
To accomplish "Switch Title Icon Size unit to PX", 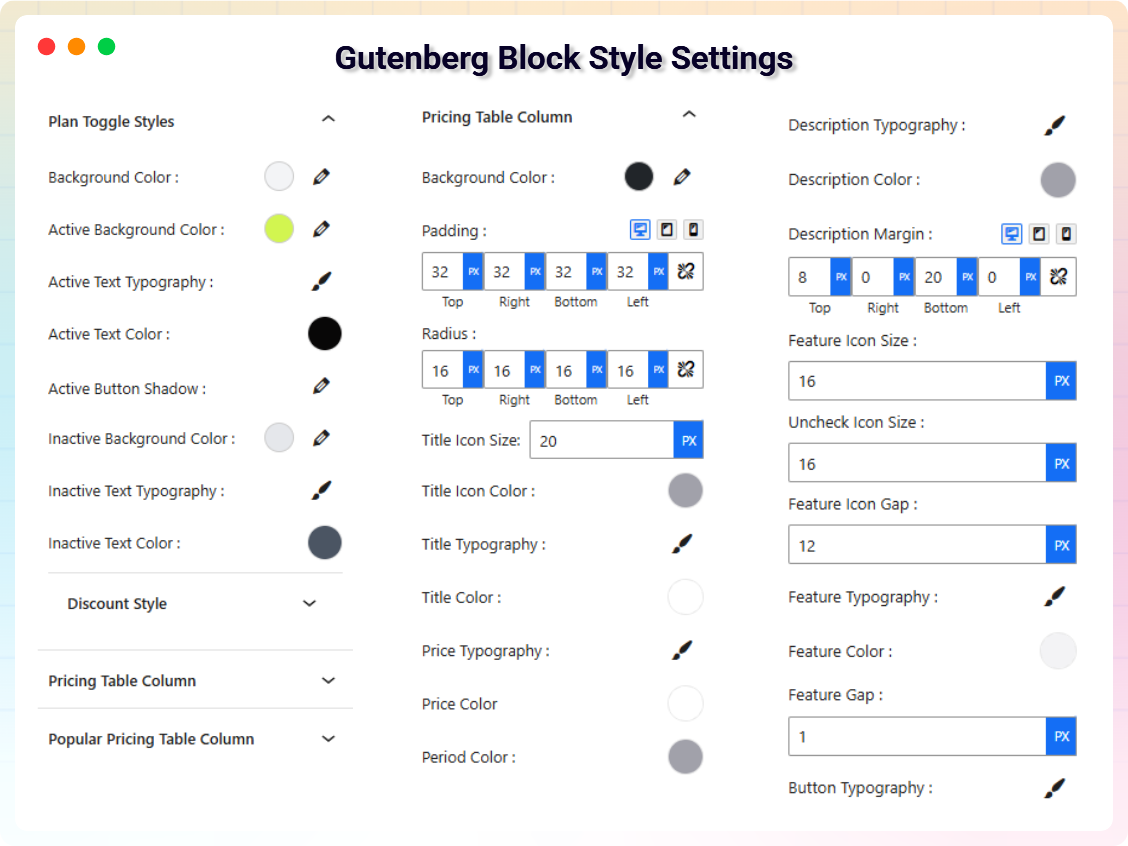I will pos(686,439).
